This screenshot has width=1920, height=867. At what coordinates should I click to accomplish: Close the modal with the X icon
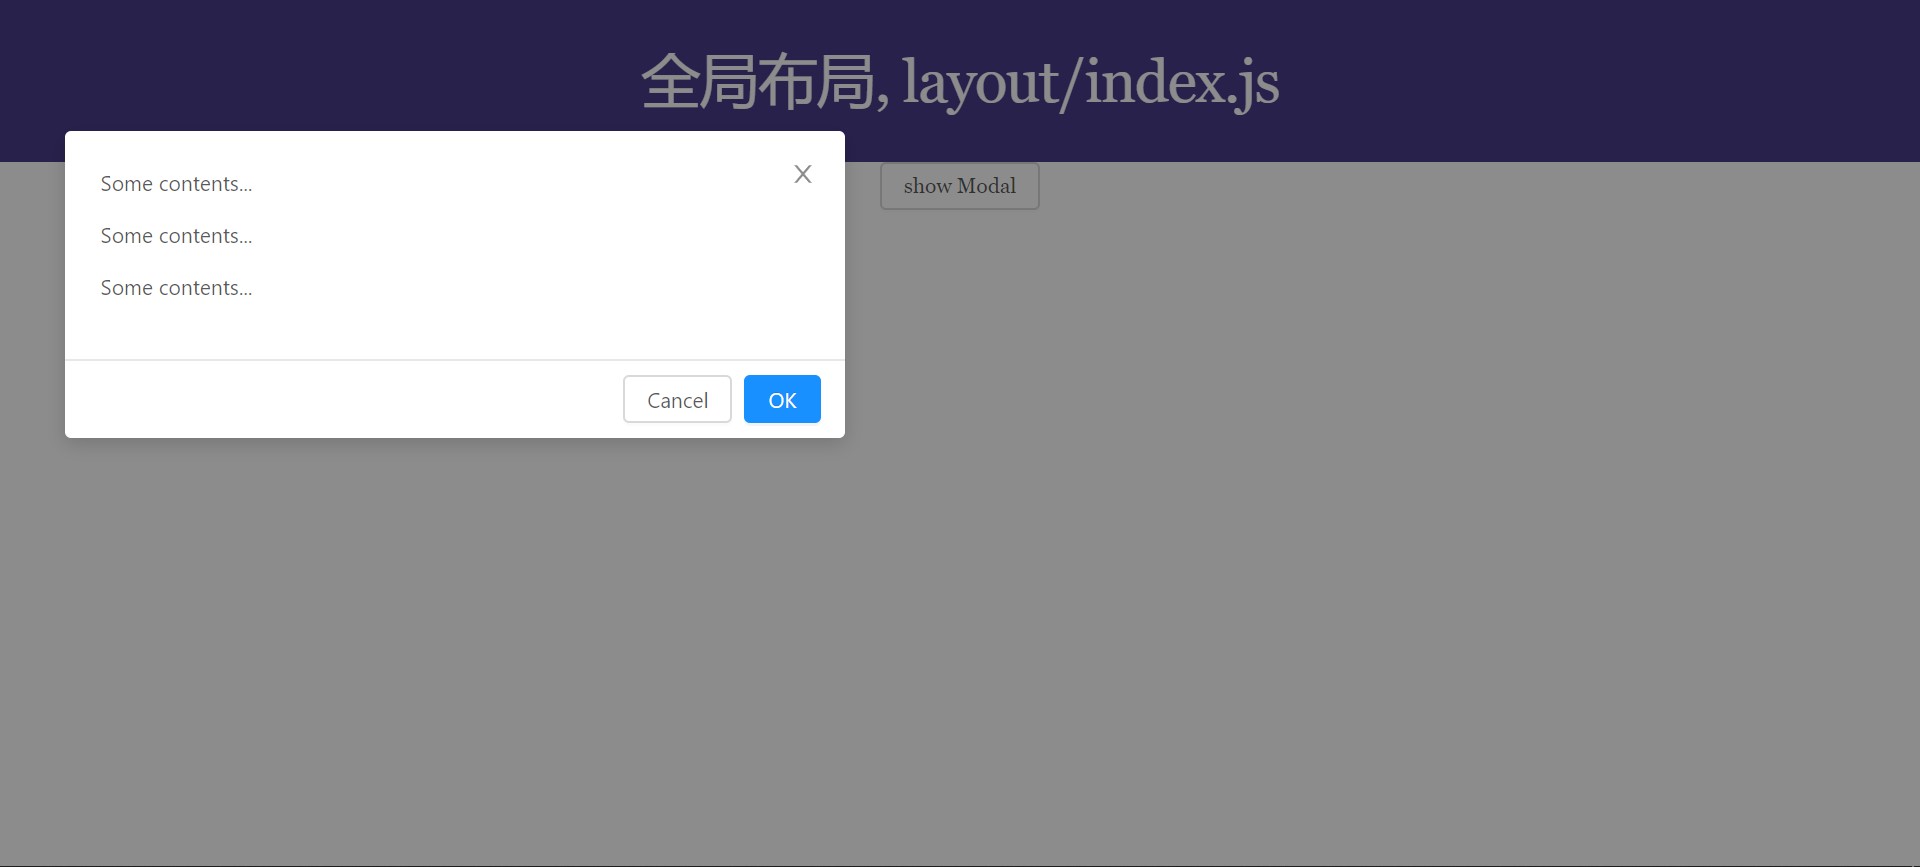pyautogui.click(x=802, y=174)
